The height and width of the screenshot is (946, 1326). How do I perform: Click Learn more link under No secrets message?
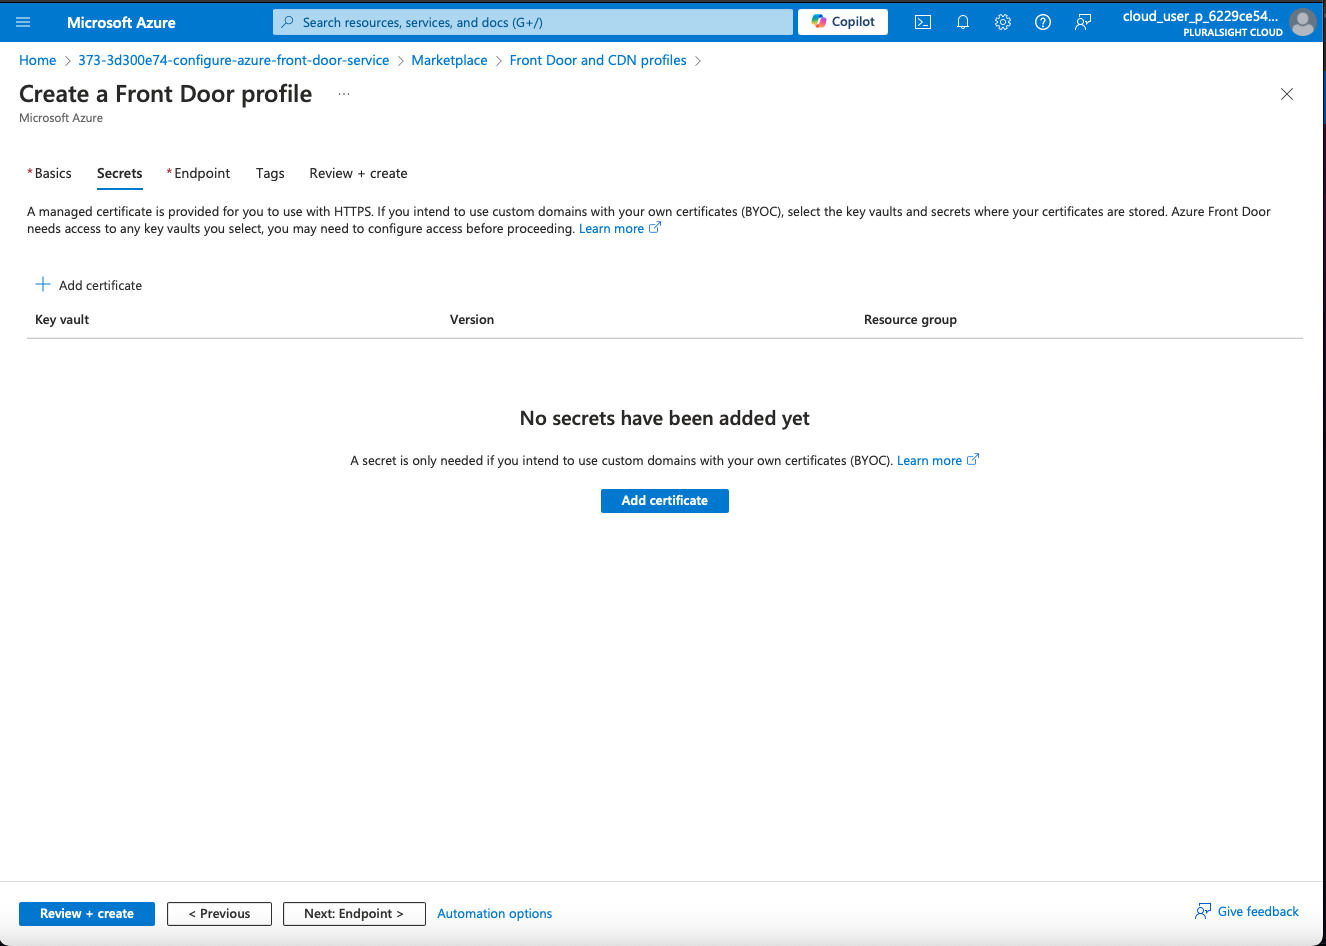click(x=937, y=461)
